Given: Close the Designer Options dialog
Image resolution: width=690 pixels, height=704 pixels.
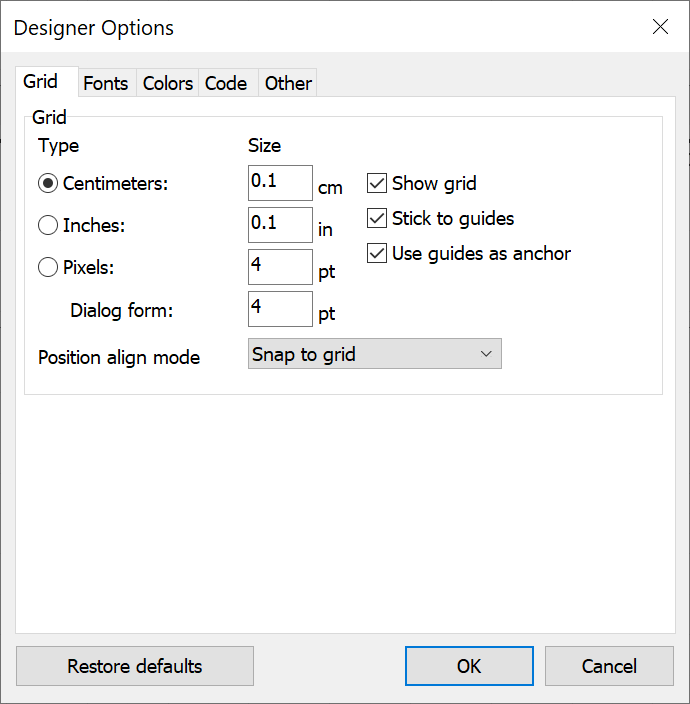Looking at the screenshot, I should 660,27.
